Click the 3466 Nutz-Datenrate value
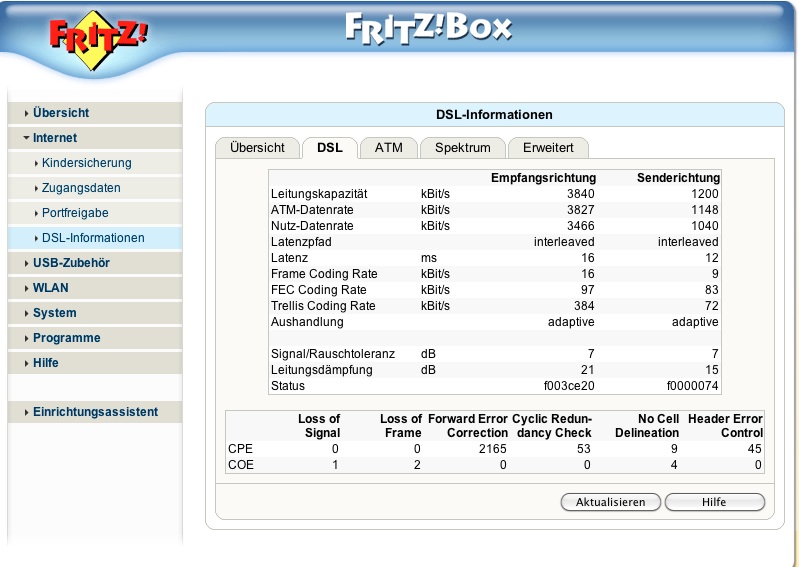 581,226
